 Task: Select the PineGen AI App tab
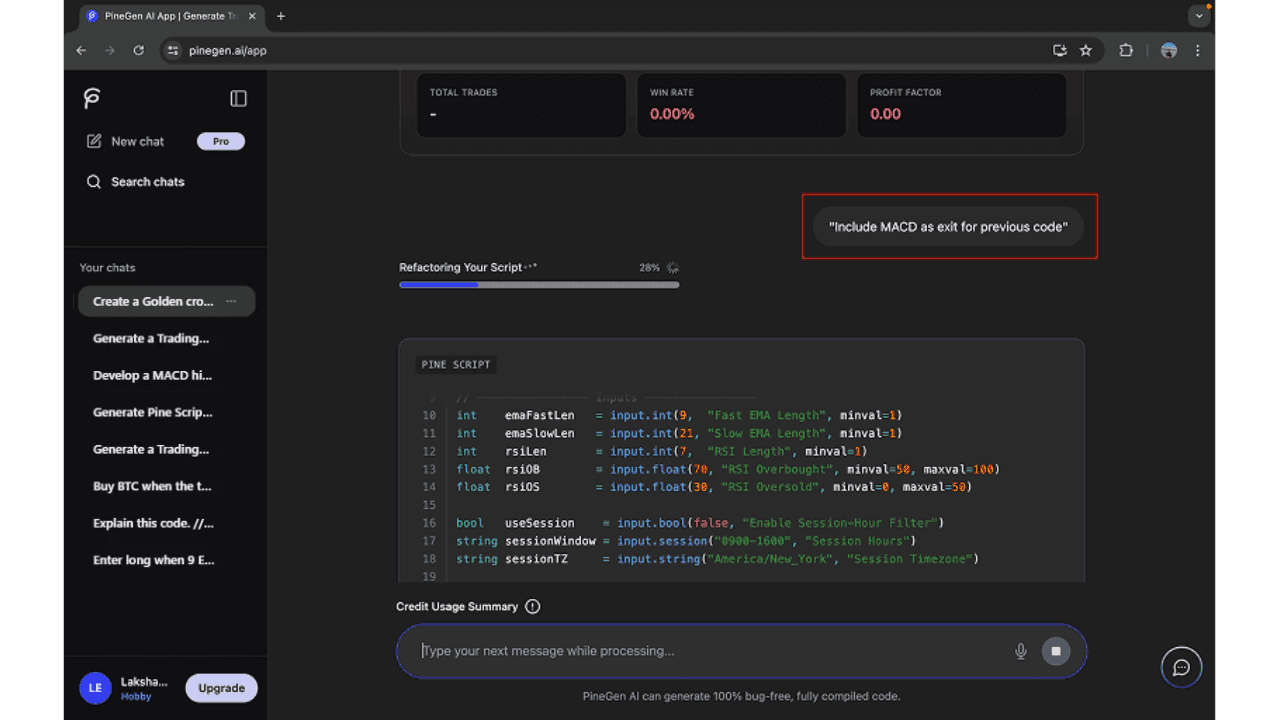pos(172,16)
